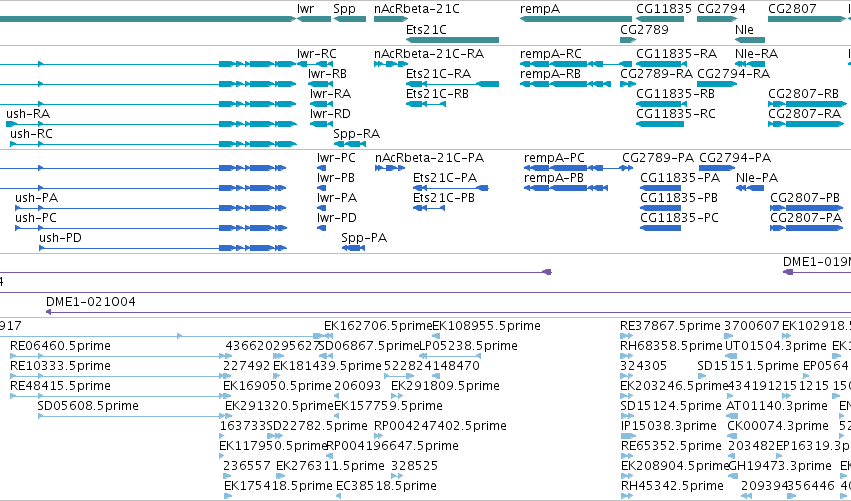Select the EK108955.5prime EST label
Viewport: 851px width, 501px height.
coord(486,326)
